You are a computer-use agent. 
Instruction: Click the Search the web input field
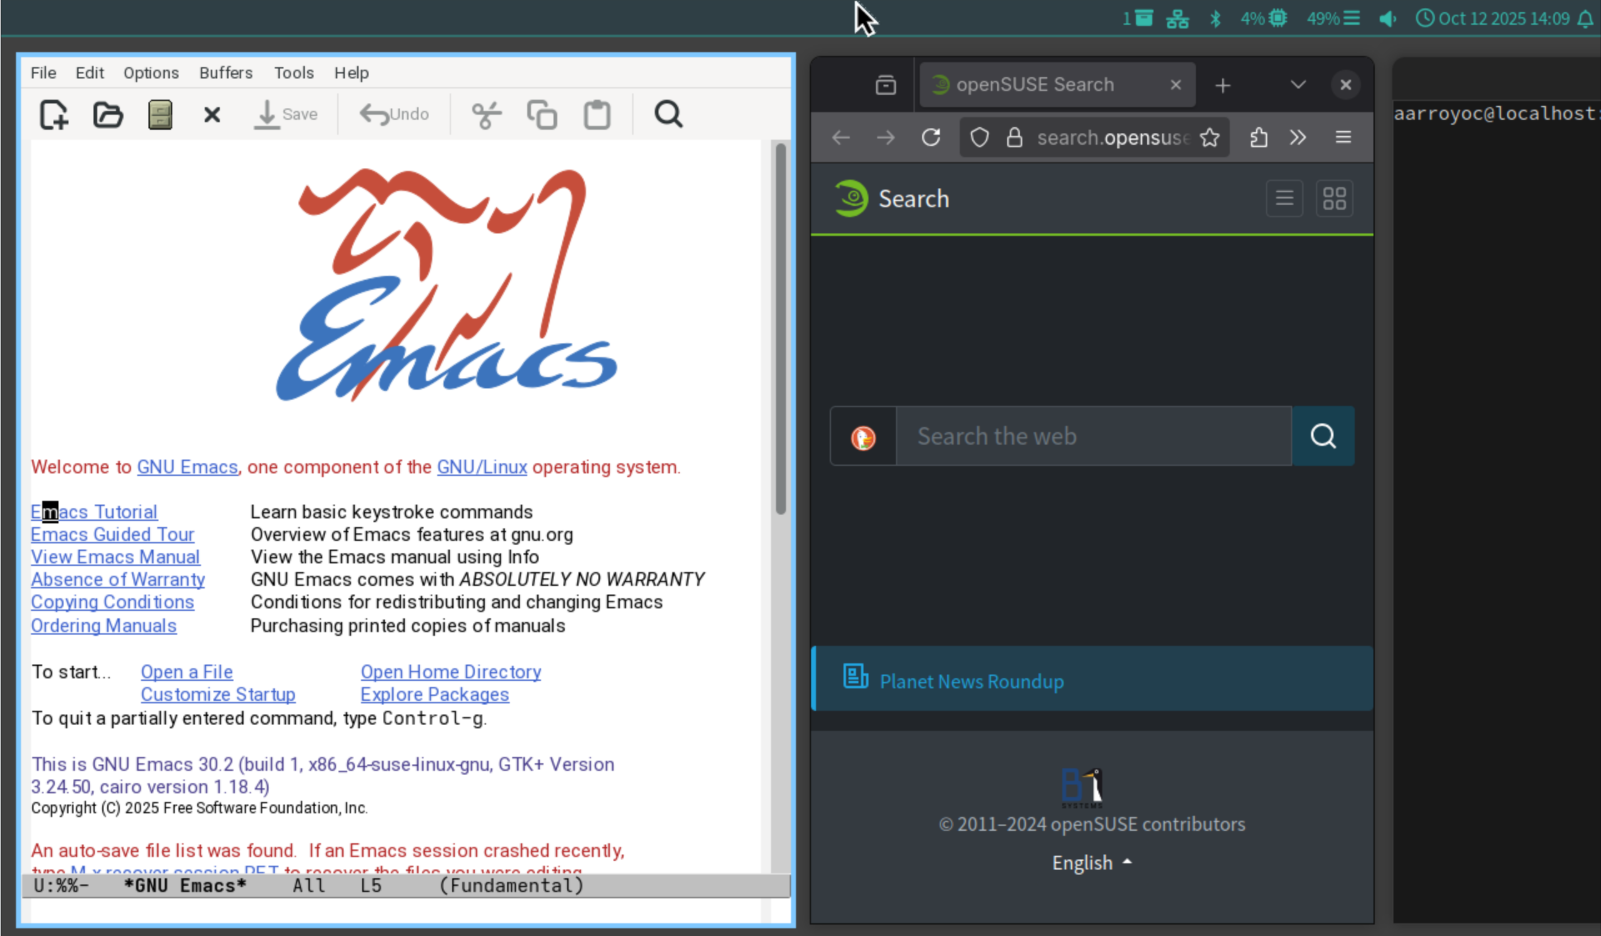(1093, 437)
